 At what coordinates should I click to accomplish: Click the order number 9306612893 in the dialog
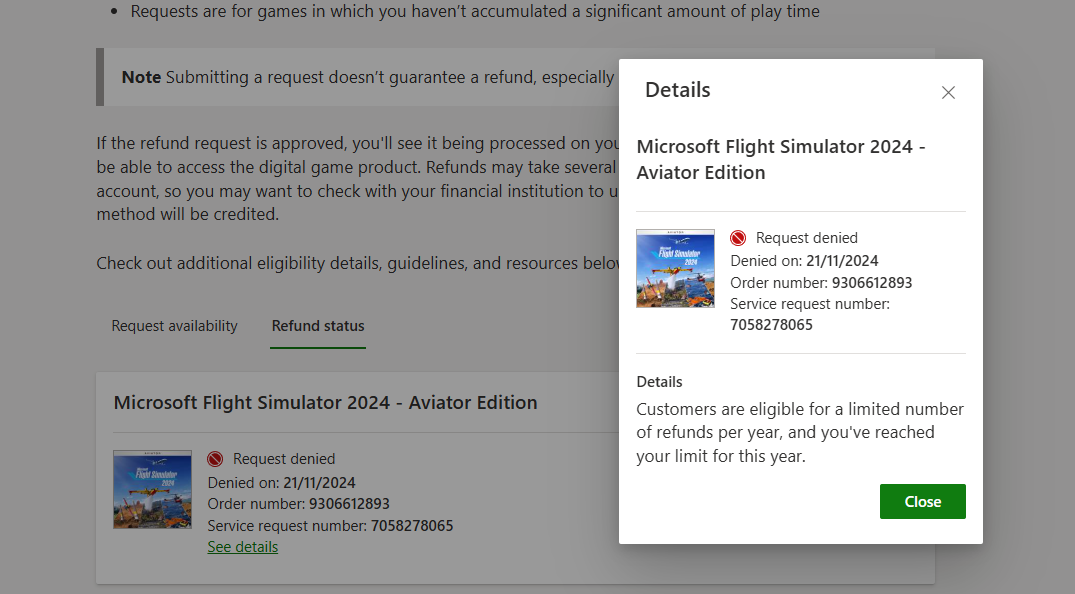pos(871,283)
